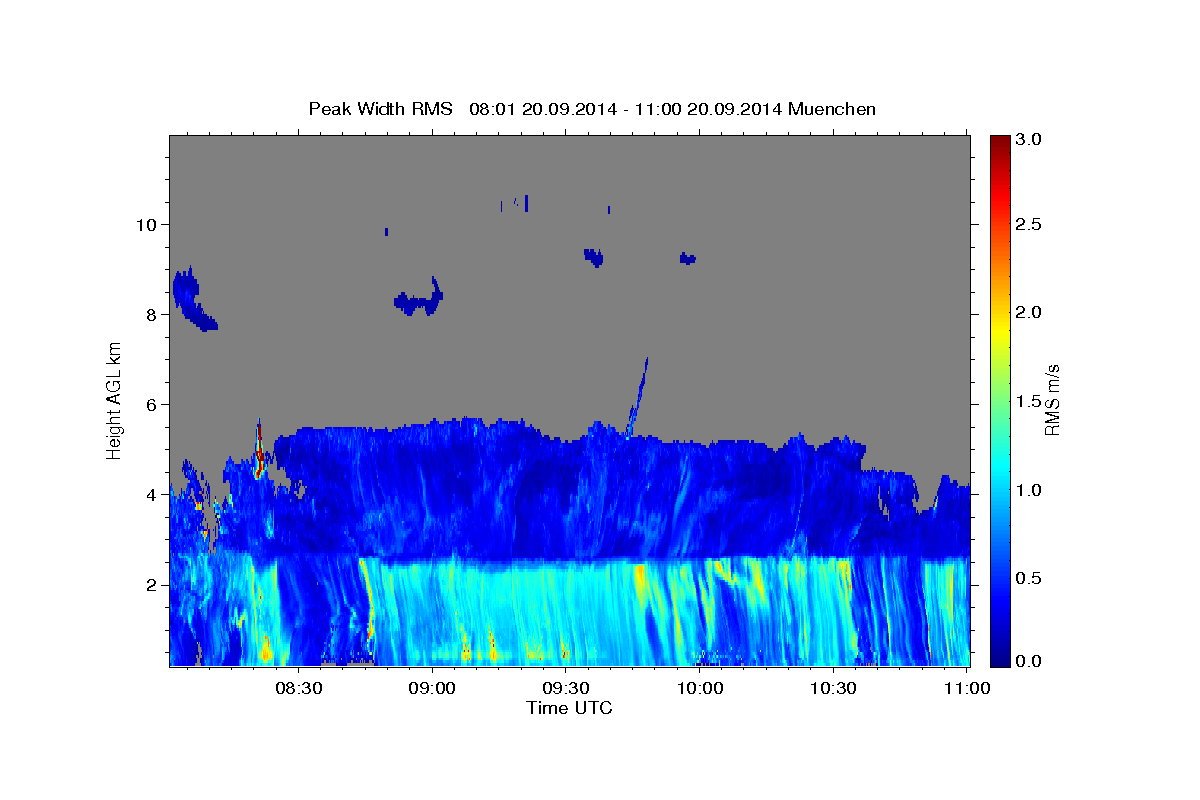Click the '10:30' time axis label
Screen dimensions: 1200x800
(x=833, y=689)
